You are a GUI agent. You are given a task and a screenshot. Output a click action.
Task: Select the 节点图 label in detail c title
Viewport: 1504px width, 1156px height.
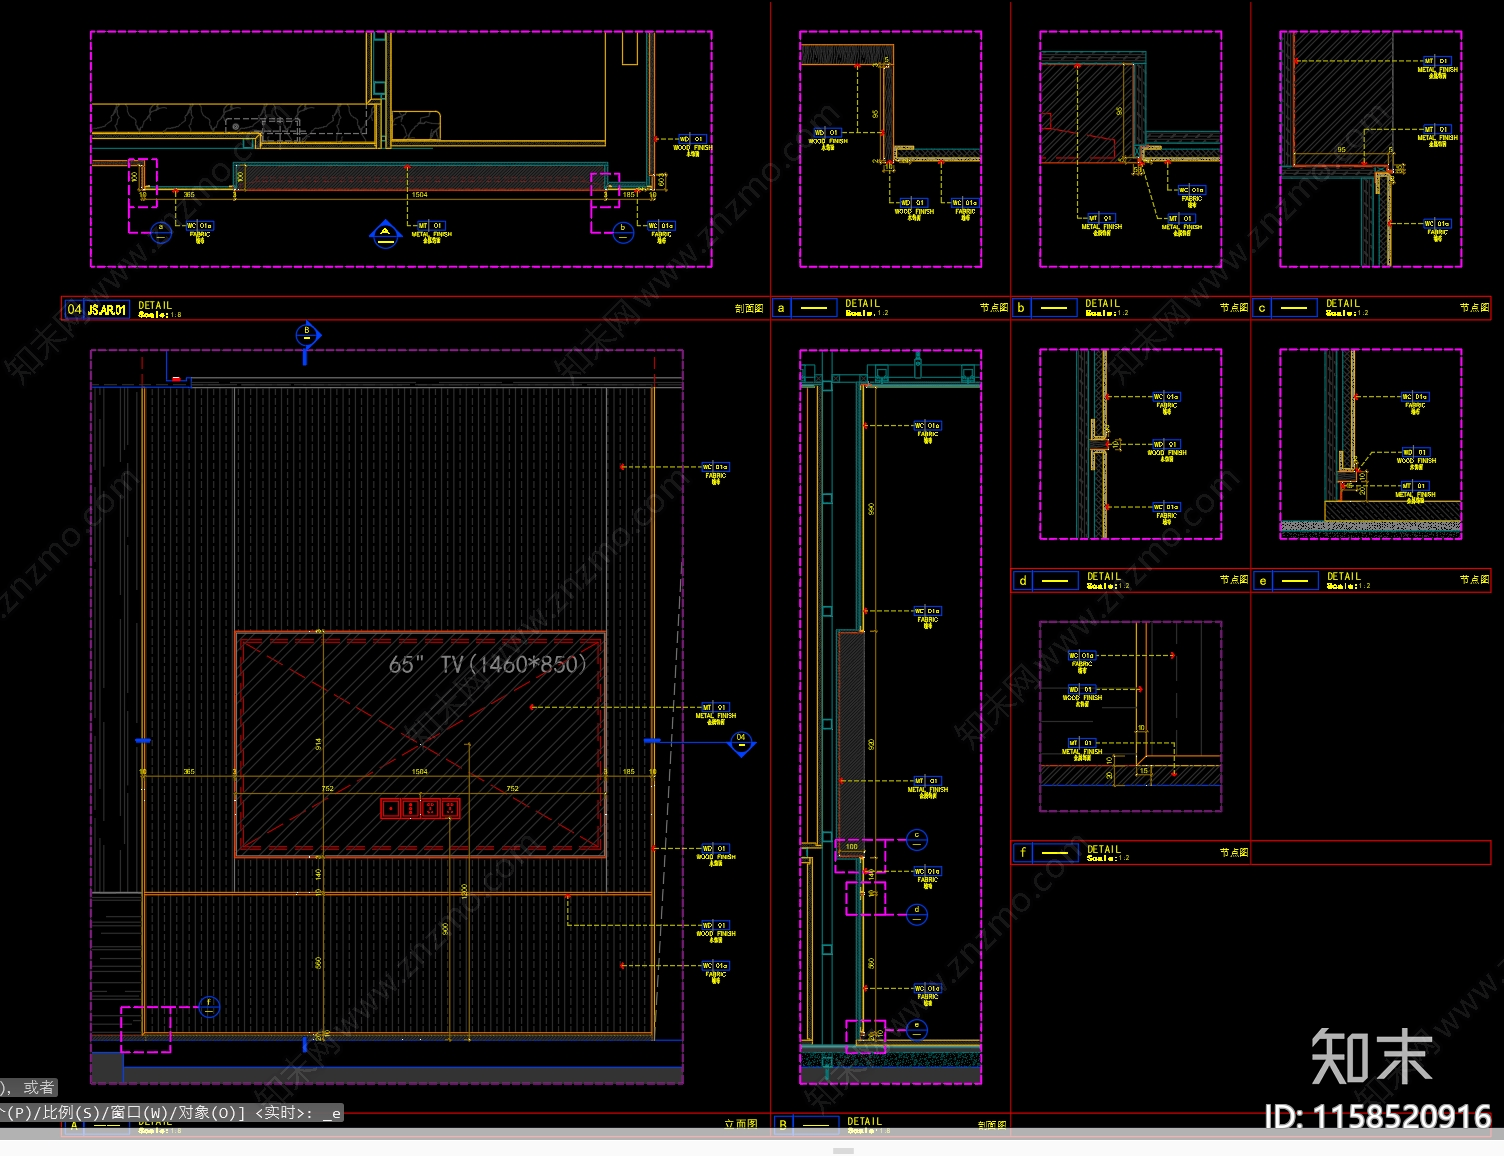tap(1474, 308)
